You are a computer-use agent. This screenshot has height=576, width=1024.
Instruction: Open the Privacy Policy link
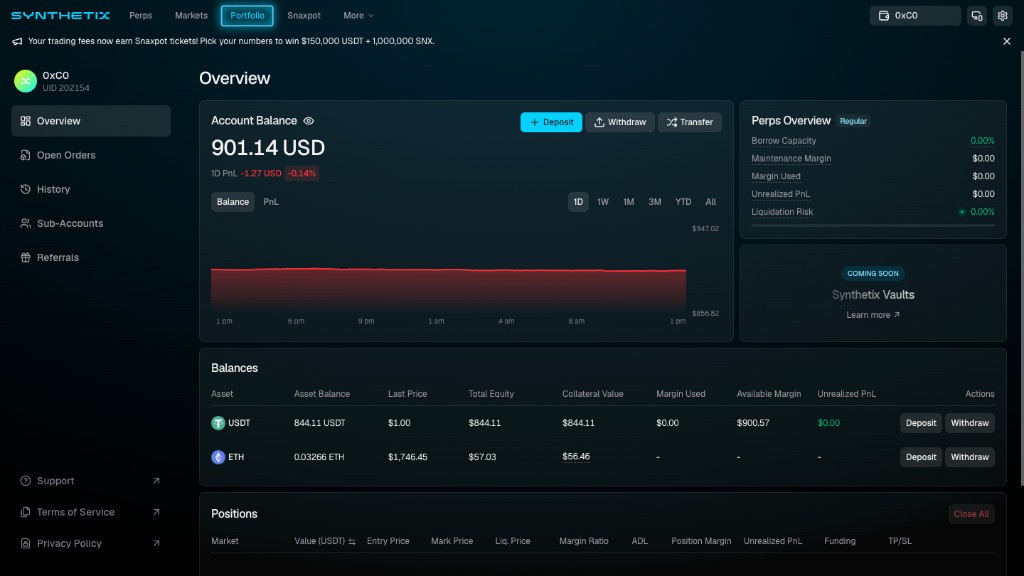pyautogui.click(x=91, y=543)
